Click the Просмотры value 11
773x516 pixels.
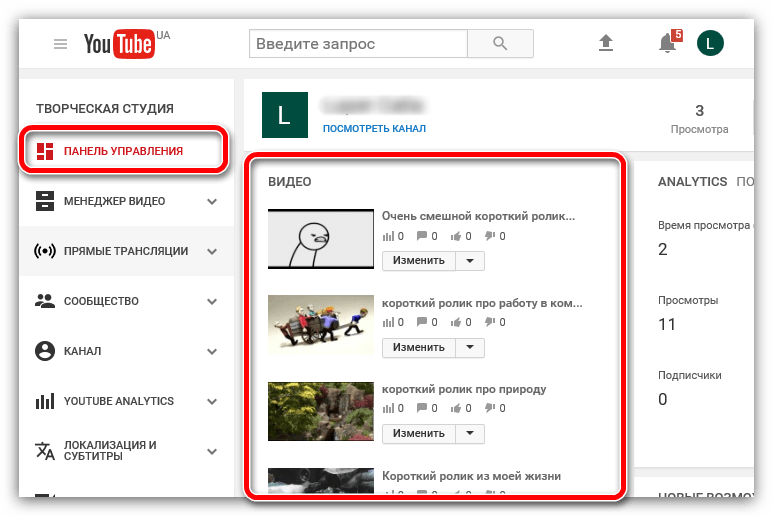pos(667,324)
